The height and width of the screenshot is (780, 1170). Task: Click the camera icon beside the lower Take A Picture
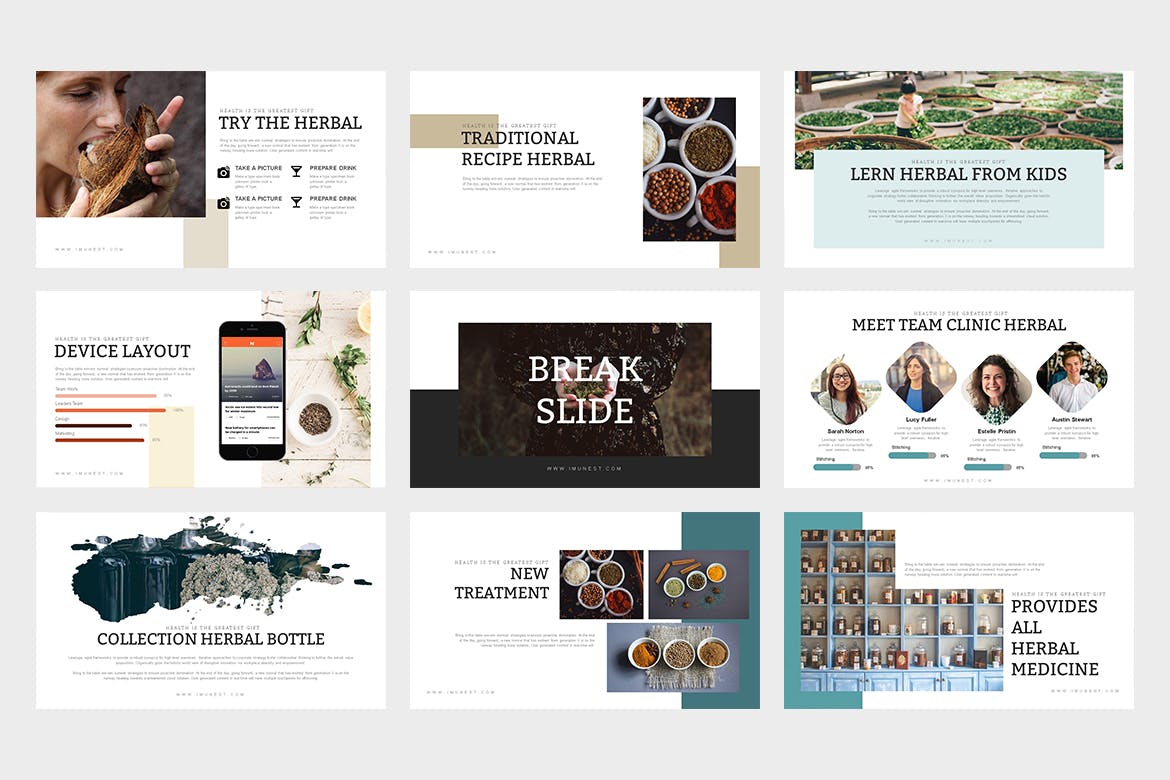coord(223,203)
